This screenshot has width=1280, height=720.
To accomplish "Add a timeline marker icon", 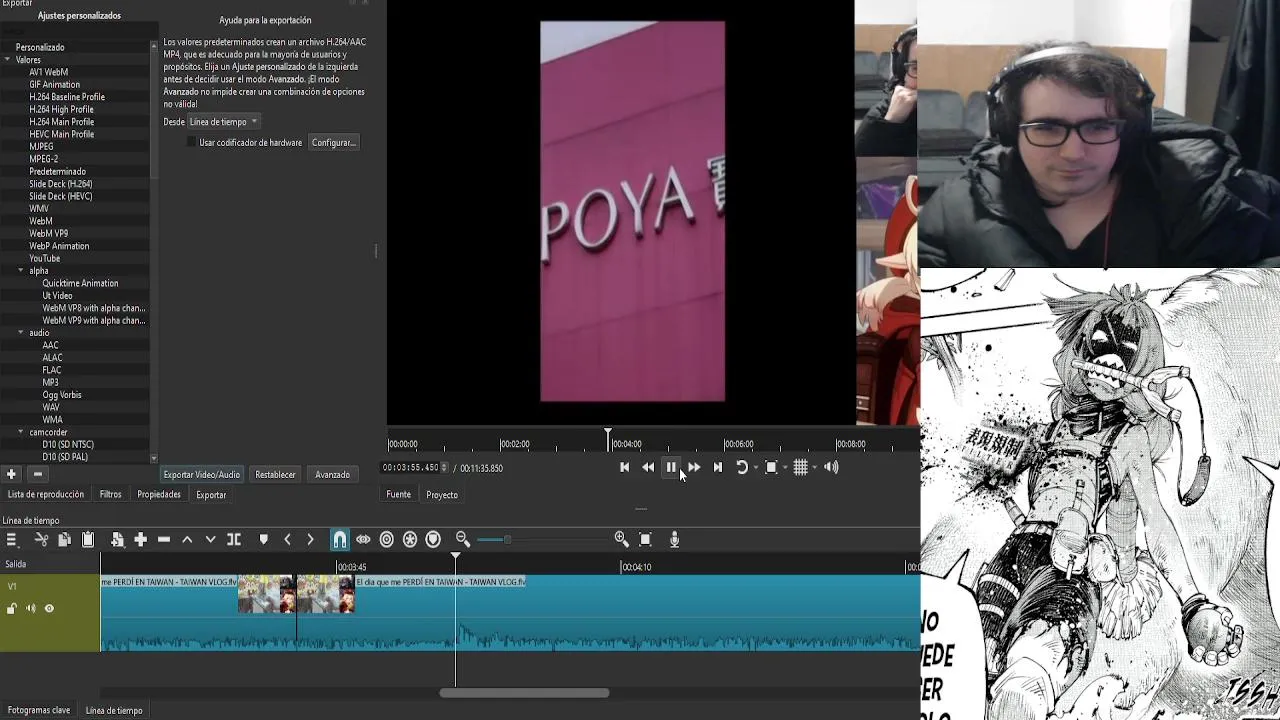I will tap(264, 540).
